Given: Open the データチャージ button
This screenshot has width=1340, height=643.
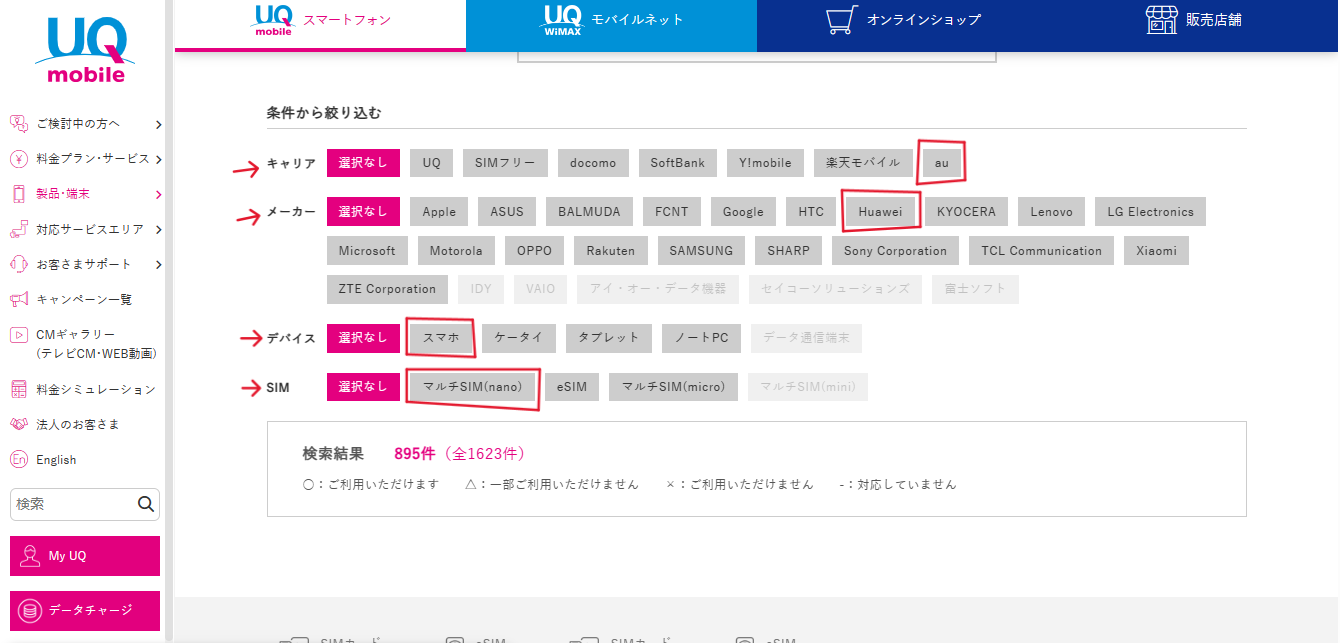Looking at the screenshot, I should click(x=85, y=610).
